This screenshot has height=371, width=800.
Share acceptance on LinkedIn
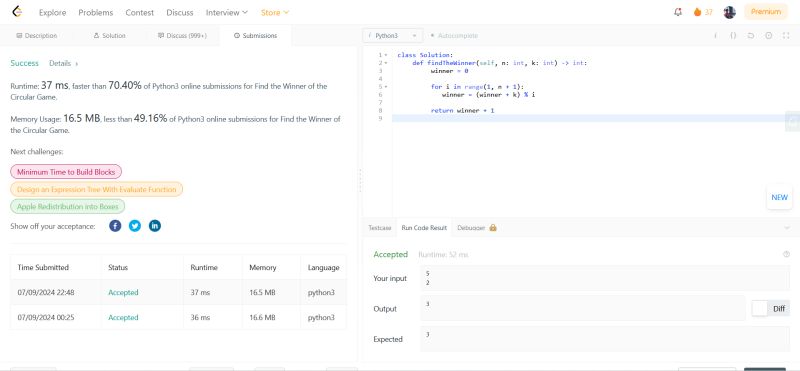tap(155, 226)
